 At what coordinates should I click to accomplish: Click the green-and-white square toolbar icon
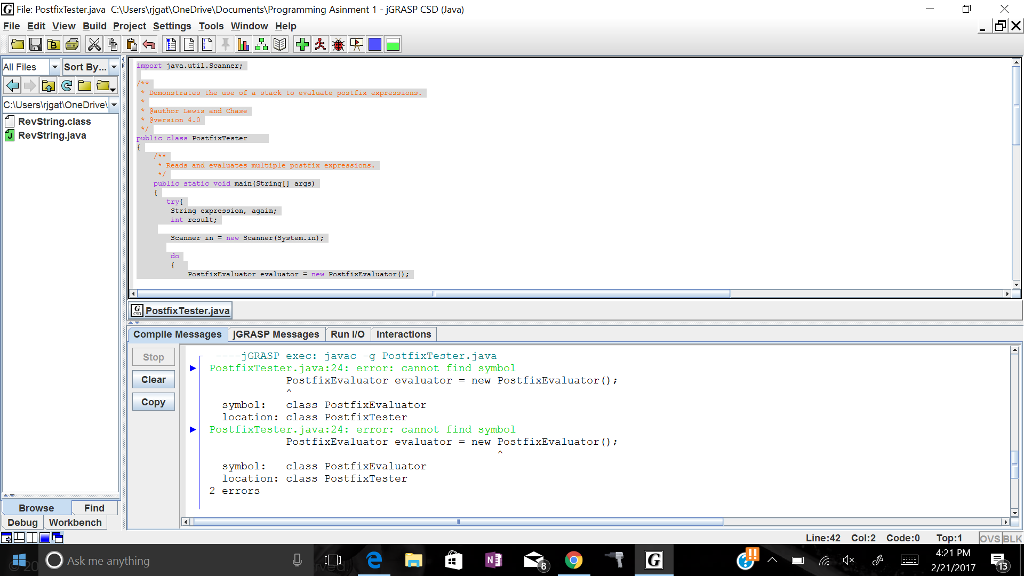(x=393, y=44)
